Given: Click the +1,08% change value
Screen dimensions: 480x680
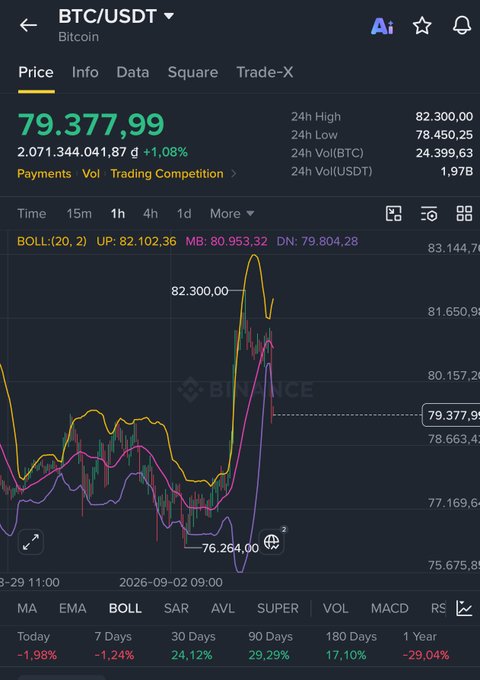Looking at the screenshot, I should point(165,152).
